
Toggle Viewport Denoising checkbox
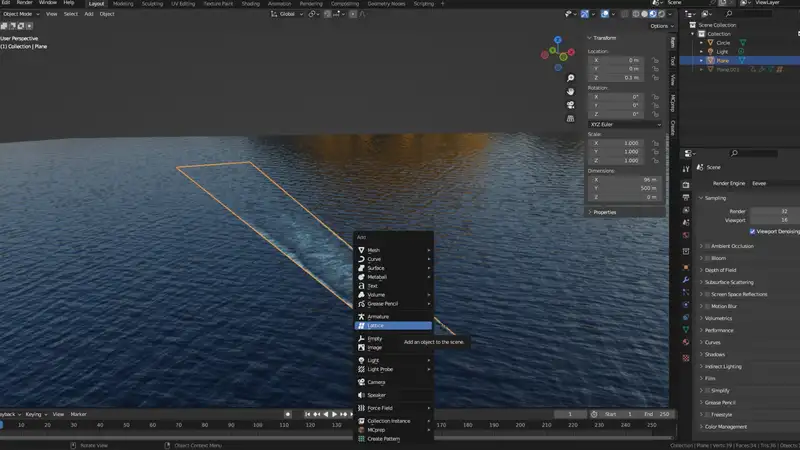click(x=752, y=231)
